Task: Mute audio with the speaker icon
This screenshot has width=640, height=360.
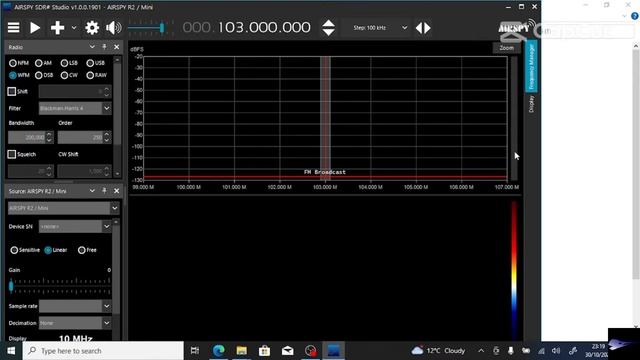Action: coord(113,28)
